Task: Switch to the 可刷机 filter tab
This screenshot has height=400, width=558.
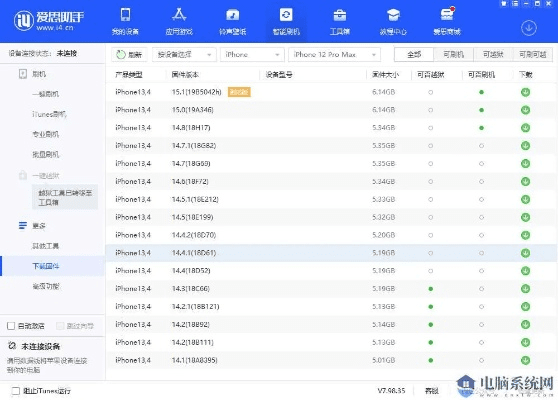Action: pyautogui.click(x=453, y=54)
